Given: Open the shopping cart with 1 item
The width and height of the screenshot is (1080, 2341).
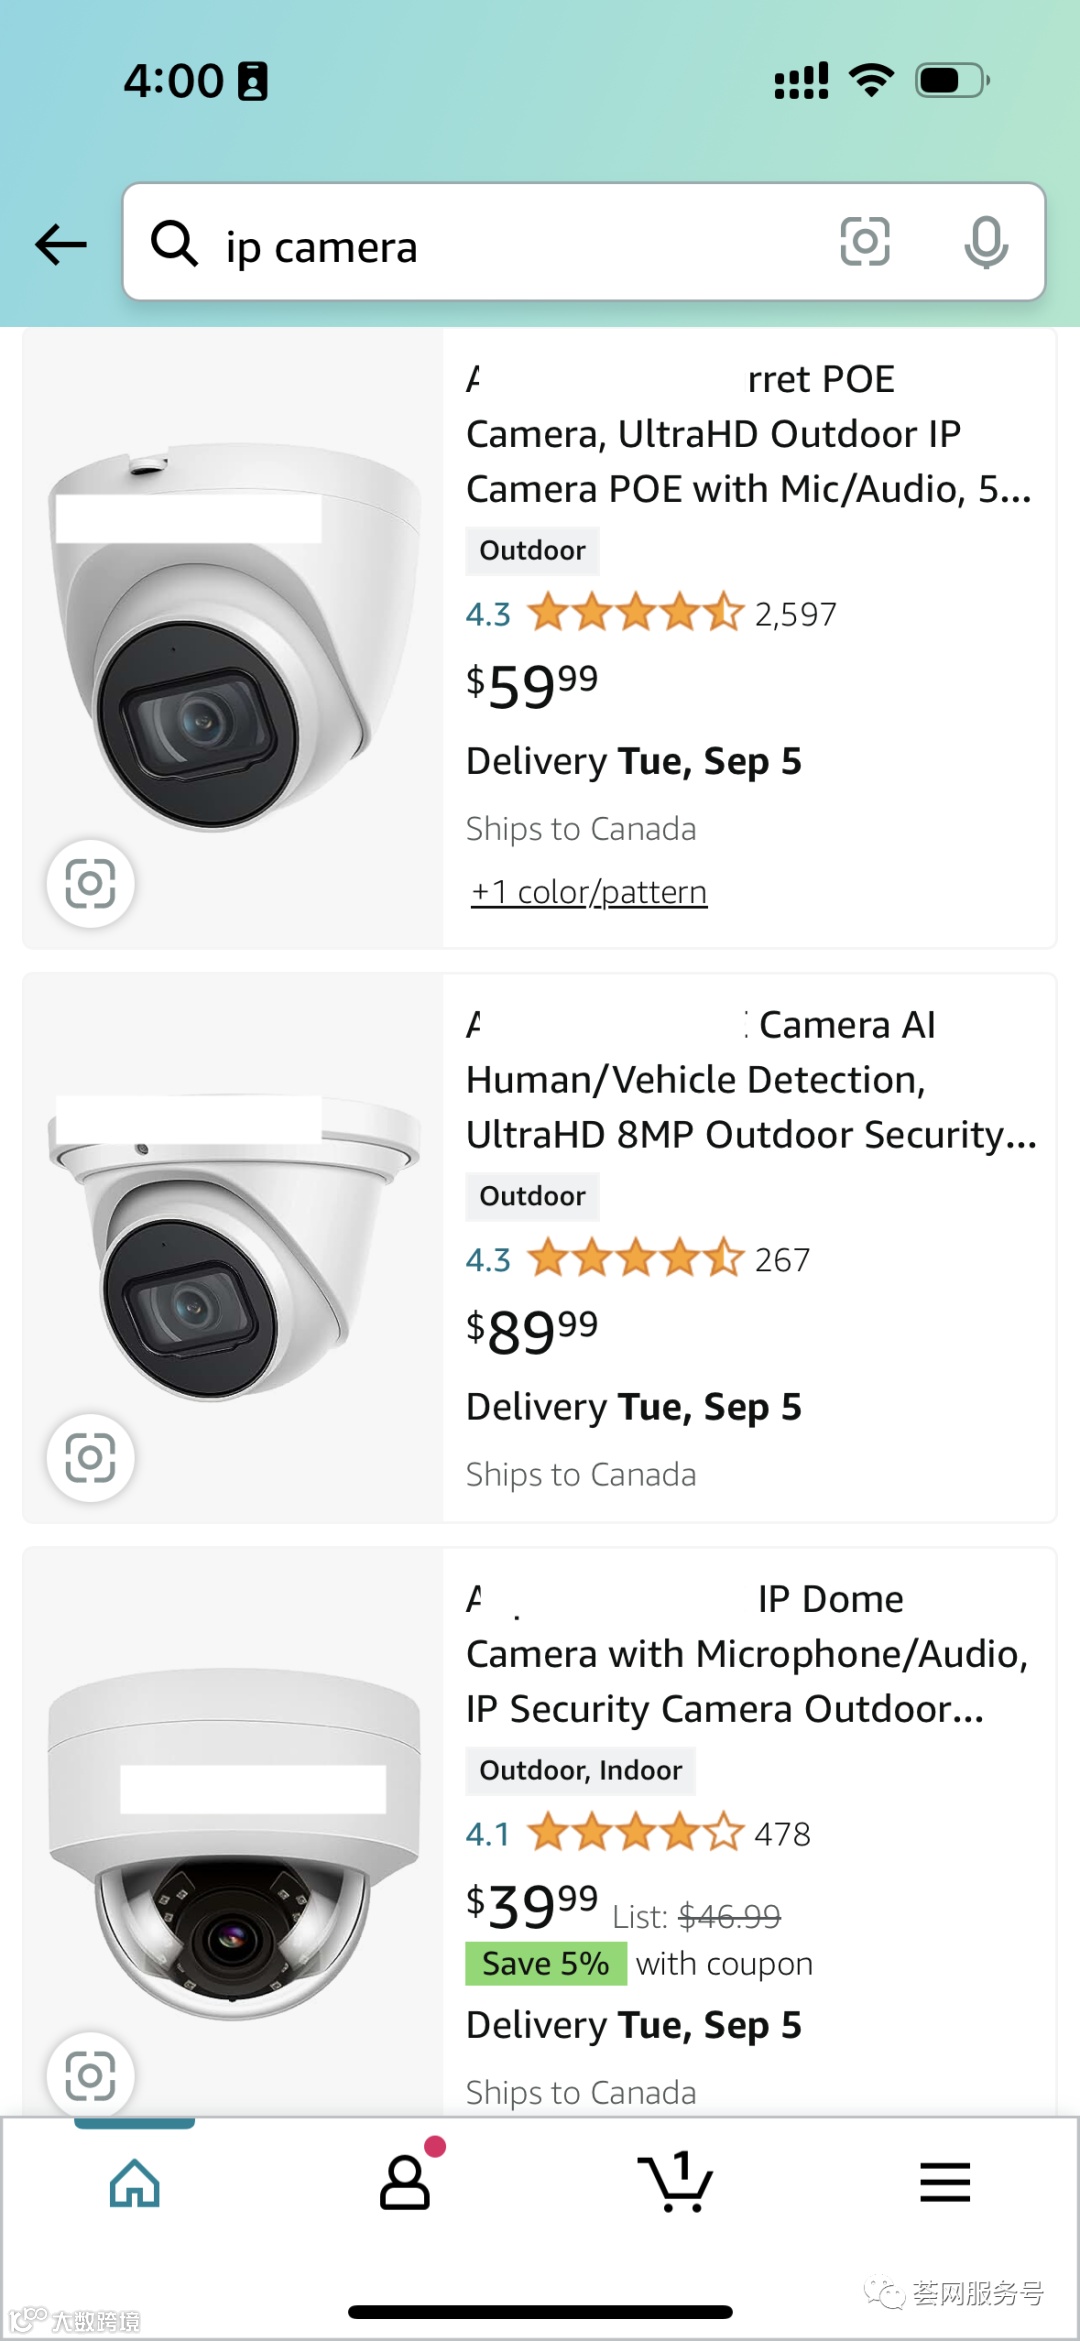Looking at the screenshot, I should point(675,2182).
